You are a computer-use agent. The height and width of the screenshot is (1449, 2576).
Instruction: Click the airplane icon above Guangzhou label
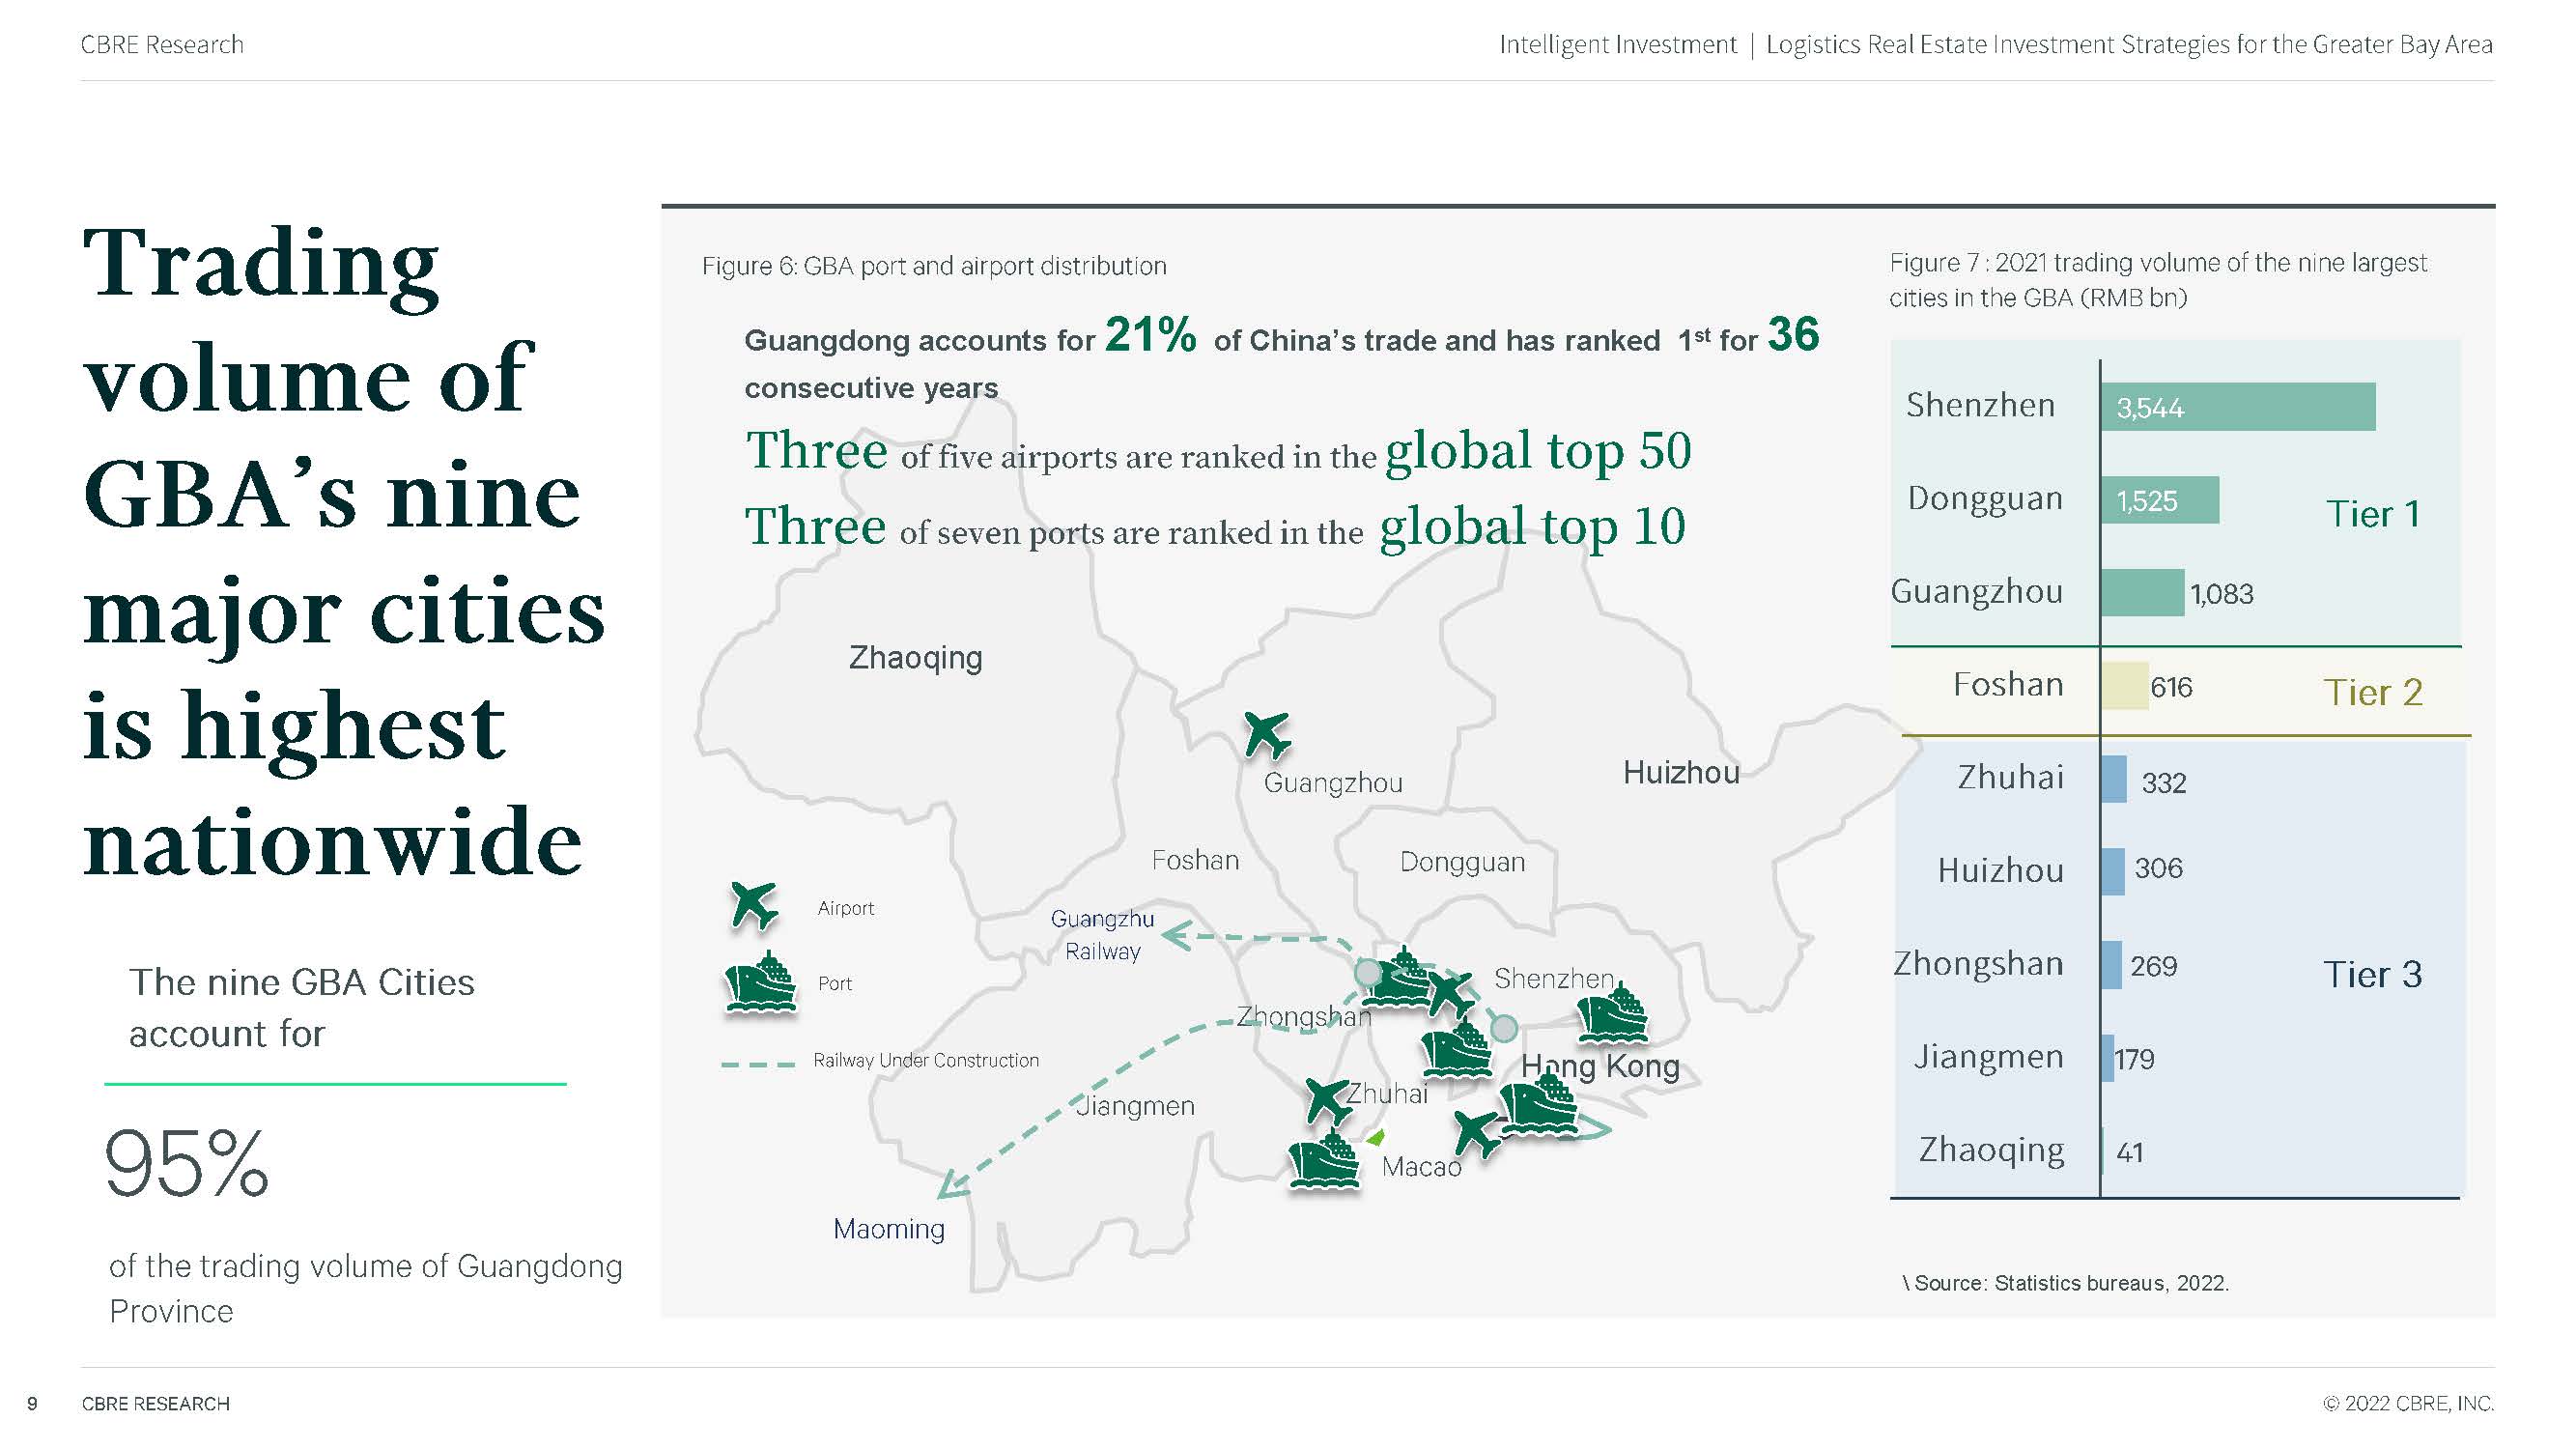pos(1266,735)
